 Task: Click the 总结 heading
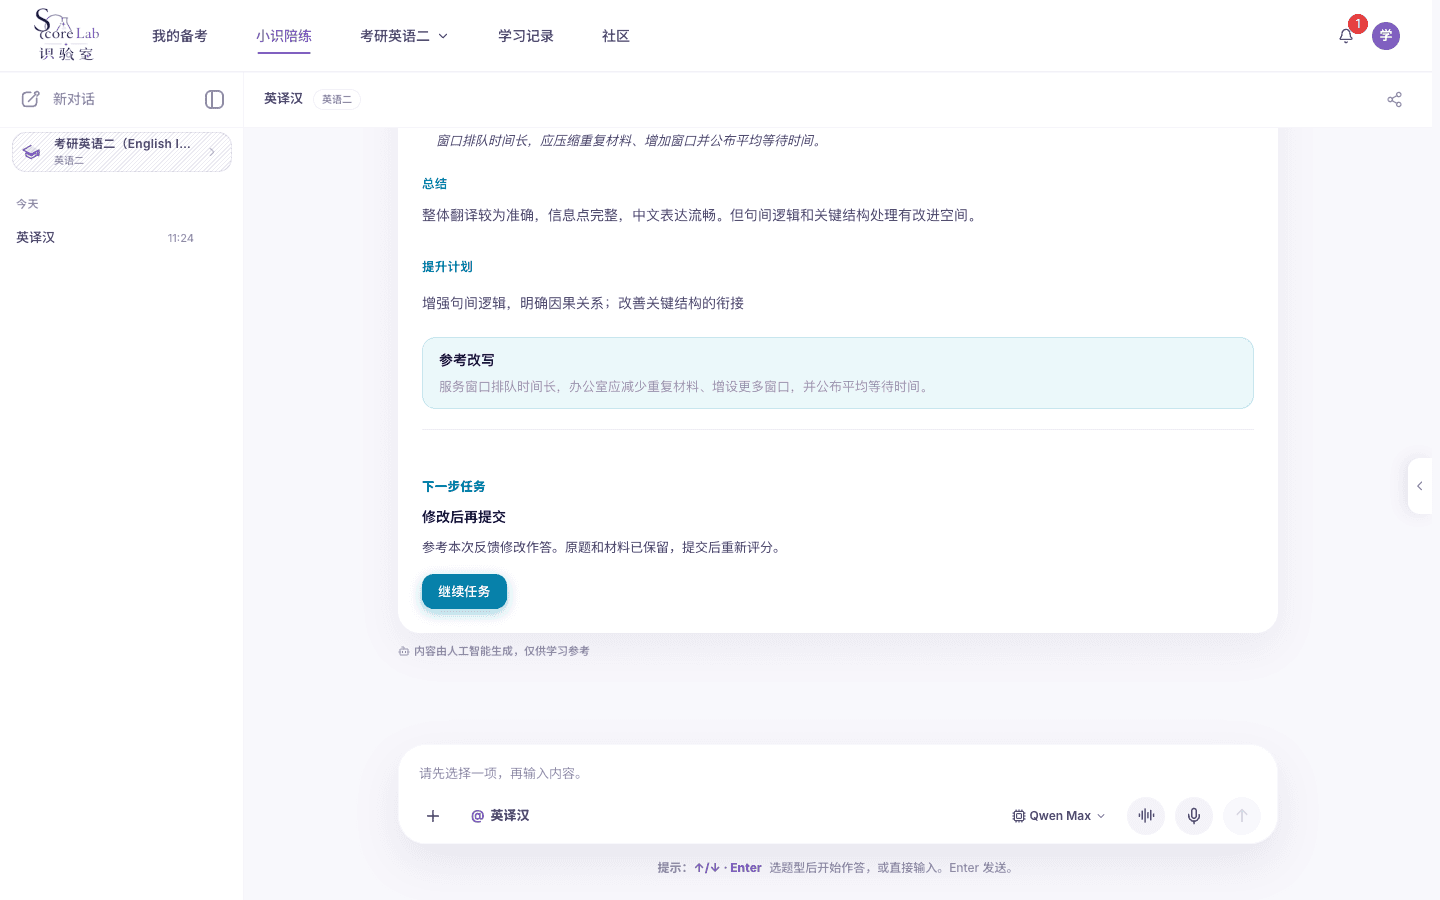click(x=435, y=184)
